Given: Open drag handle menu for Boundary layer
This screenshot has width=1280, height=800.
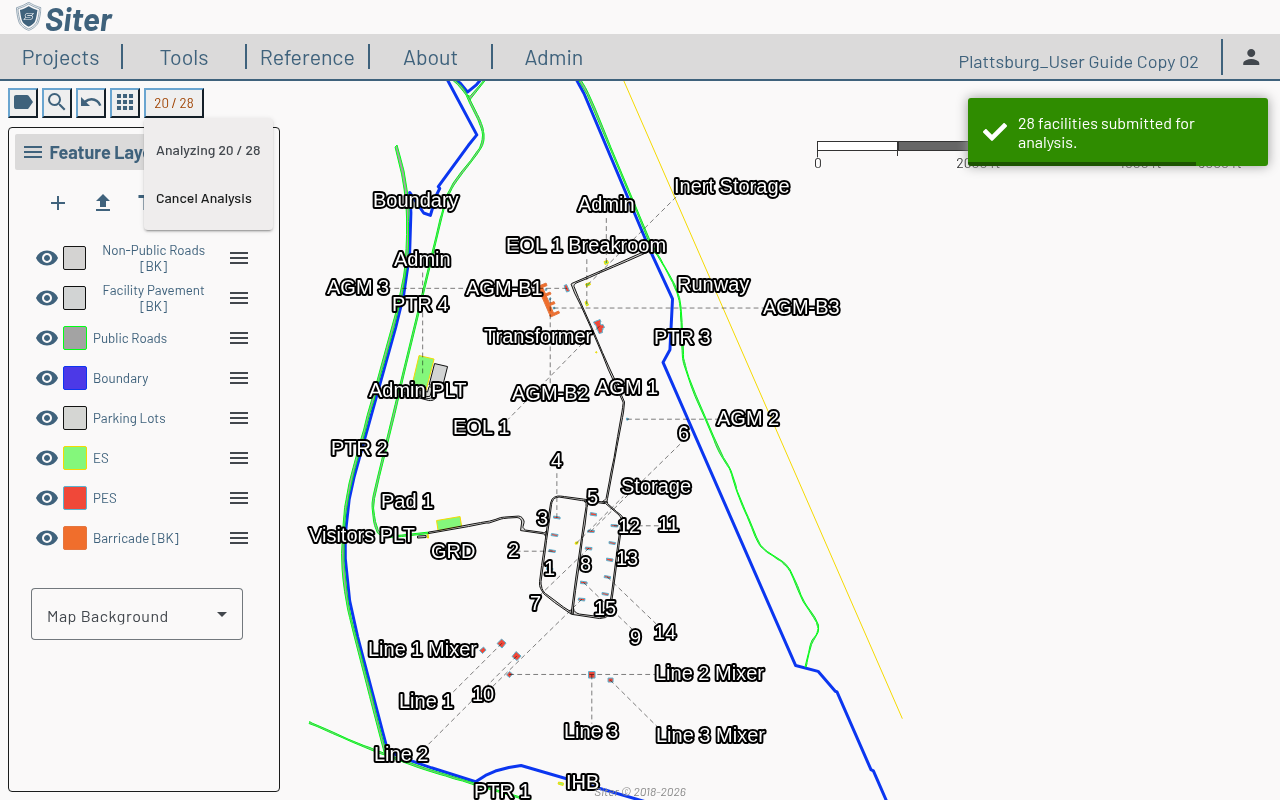Looking at the screenshot, I should pos(239,378).
